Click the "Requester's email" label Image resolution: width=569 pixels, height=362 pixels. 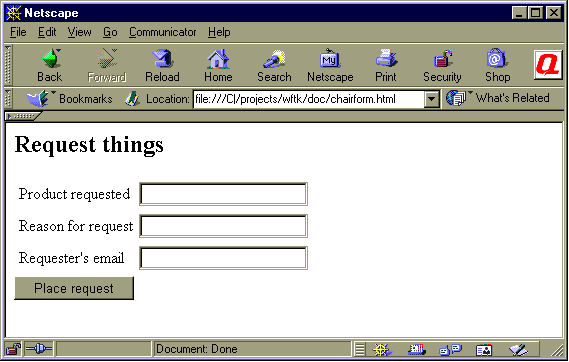(x=71, y=258)
